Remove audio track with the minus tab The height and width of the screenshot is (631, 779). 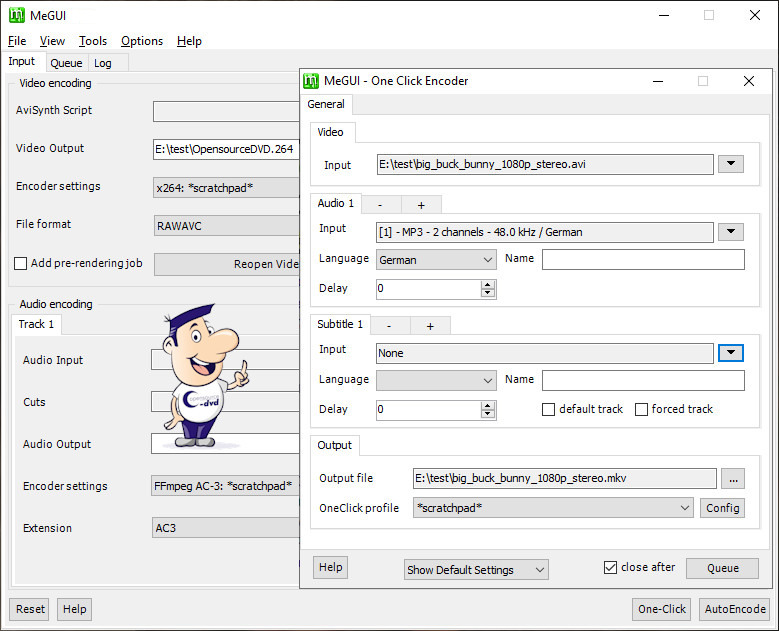point(381,204)
